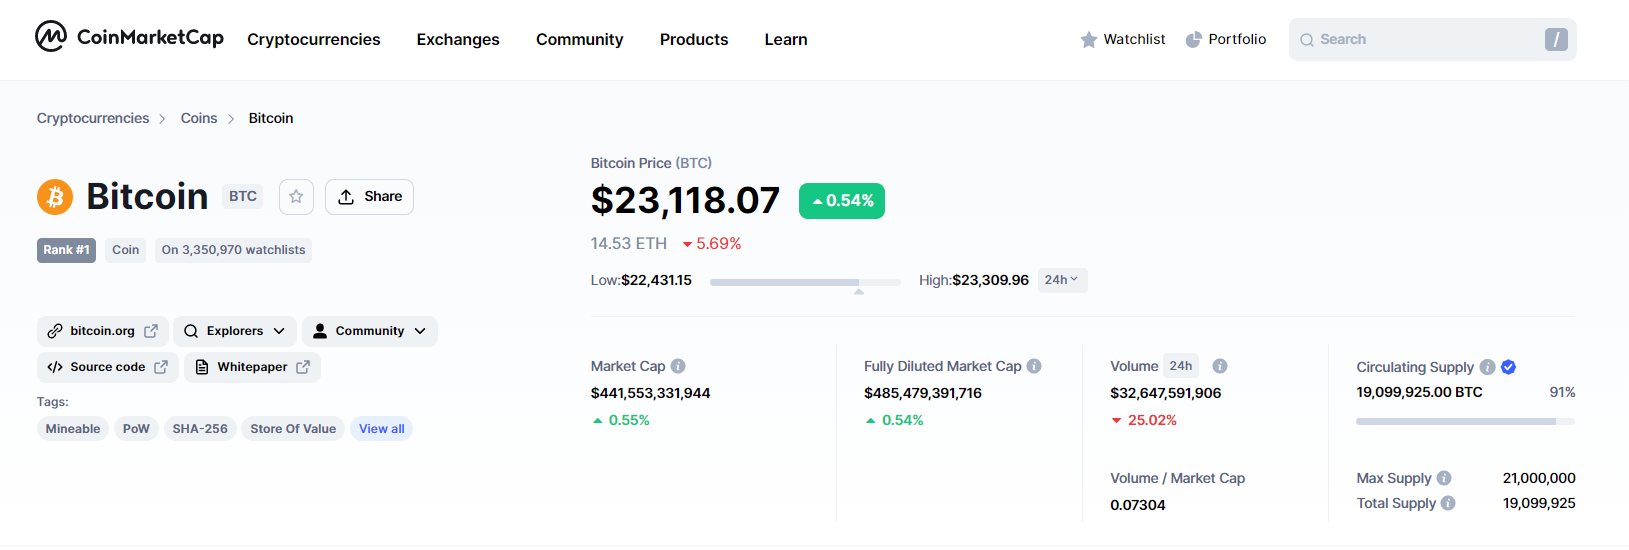Click the volume value $32,647,591,906
Image resolution: width=1629 pixels, height=550 pixels.
pos(1165,393)
